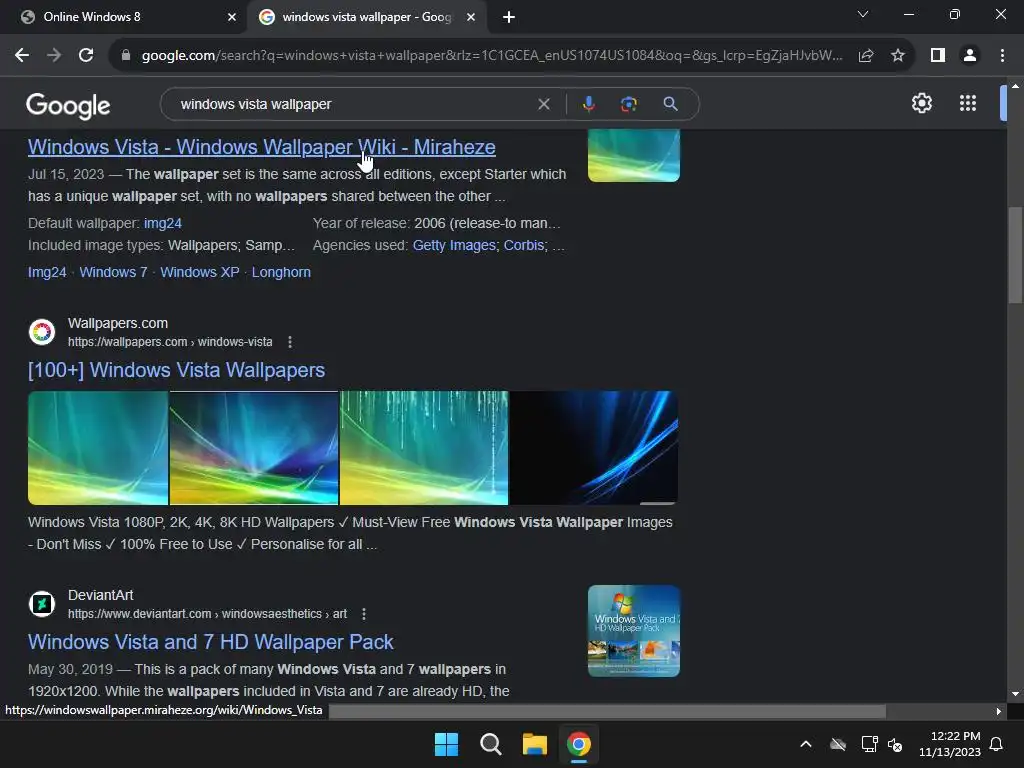Click the network tray icon
This screenshot has height=768, width=1024.
pos(869,744)
